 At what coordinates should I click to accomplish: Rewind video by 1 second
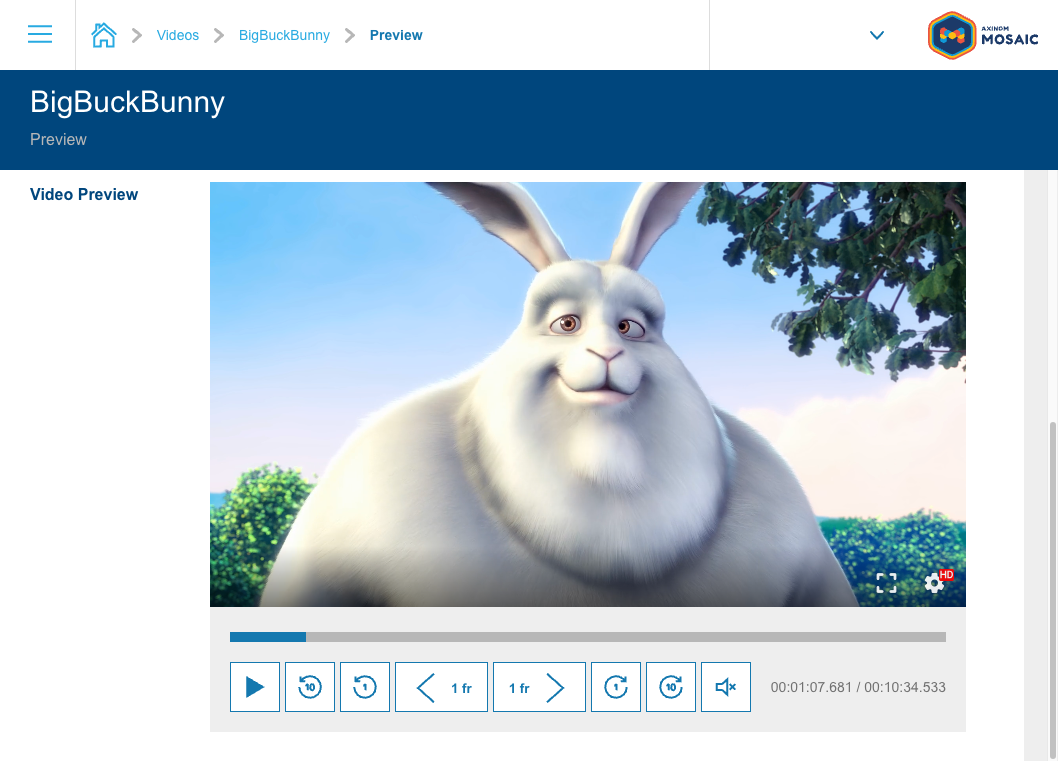click(x=365, y=687)
